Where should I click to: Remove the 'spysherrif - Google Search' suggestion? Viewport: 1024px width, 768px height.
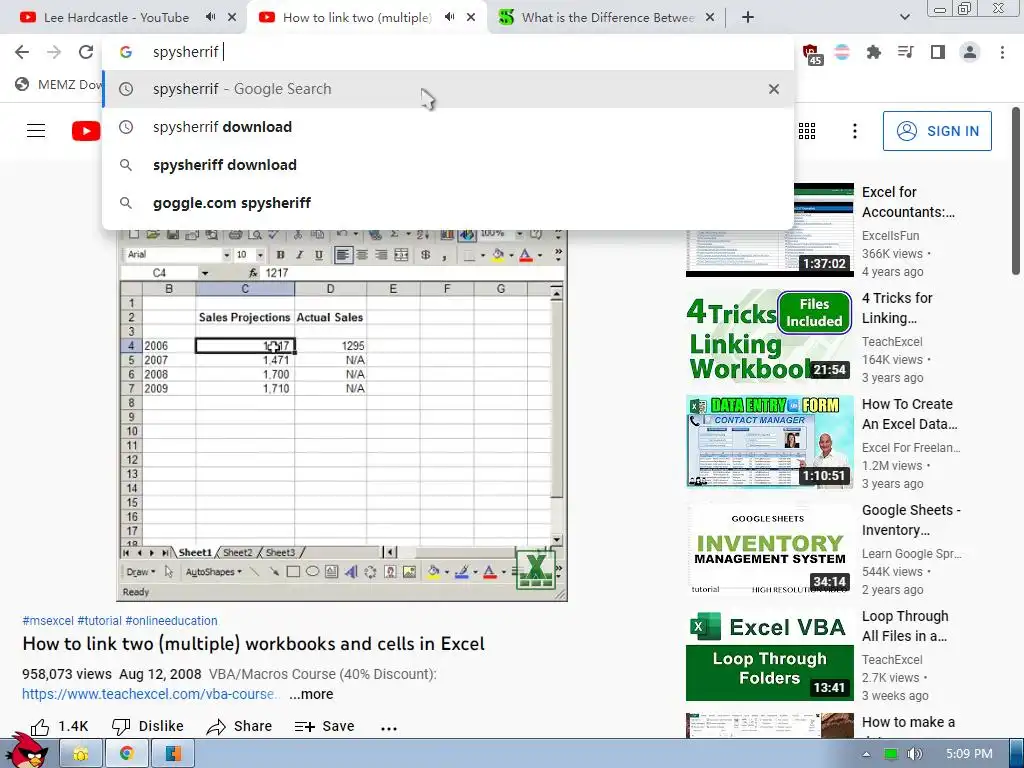click(x=774, y=89)
